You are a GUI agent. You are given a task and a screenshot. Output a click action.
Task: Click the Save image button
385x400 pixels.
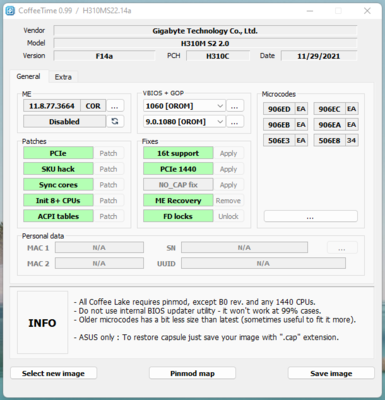(x=331, y=373)
